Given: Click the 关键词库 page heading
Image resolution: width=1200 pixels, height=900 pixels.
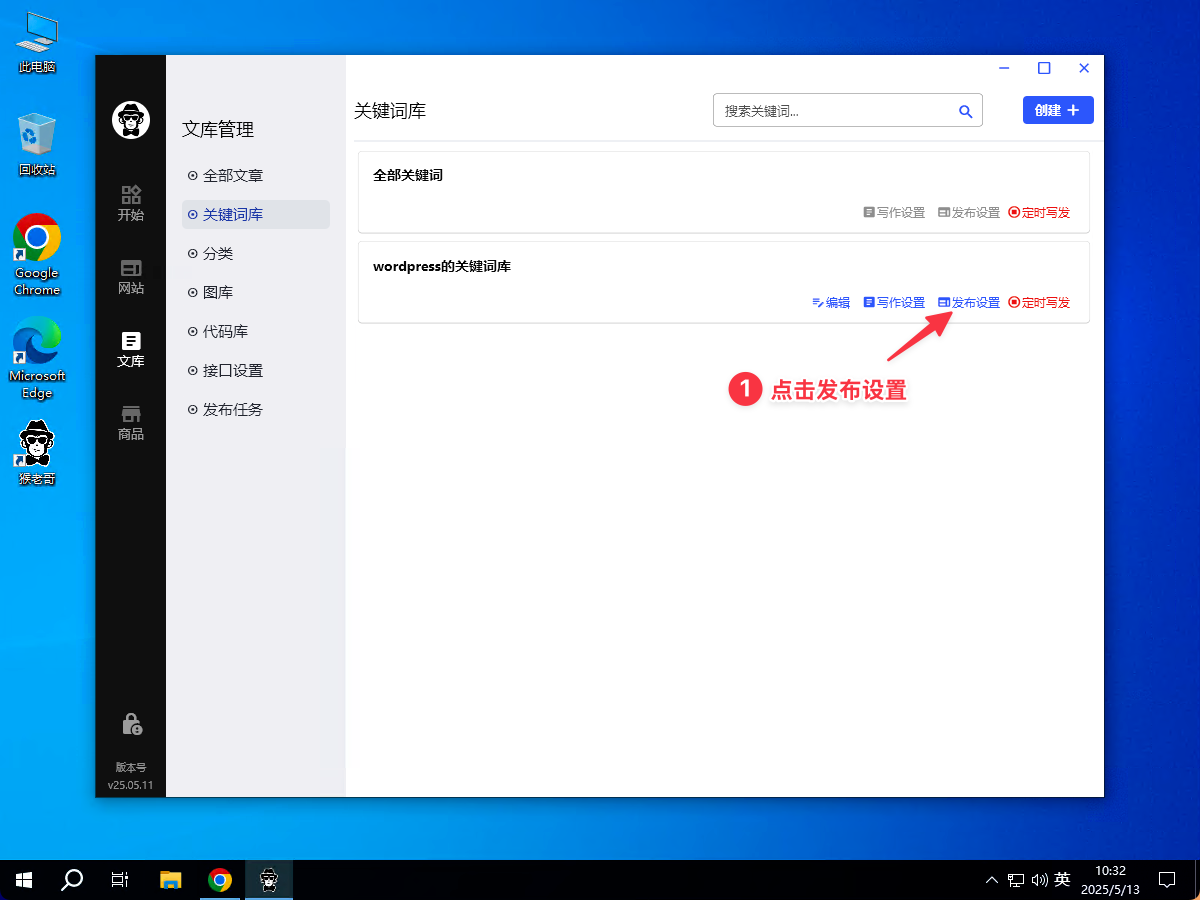Looking at the screenshot, I should point(390,111).
